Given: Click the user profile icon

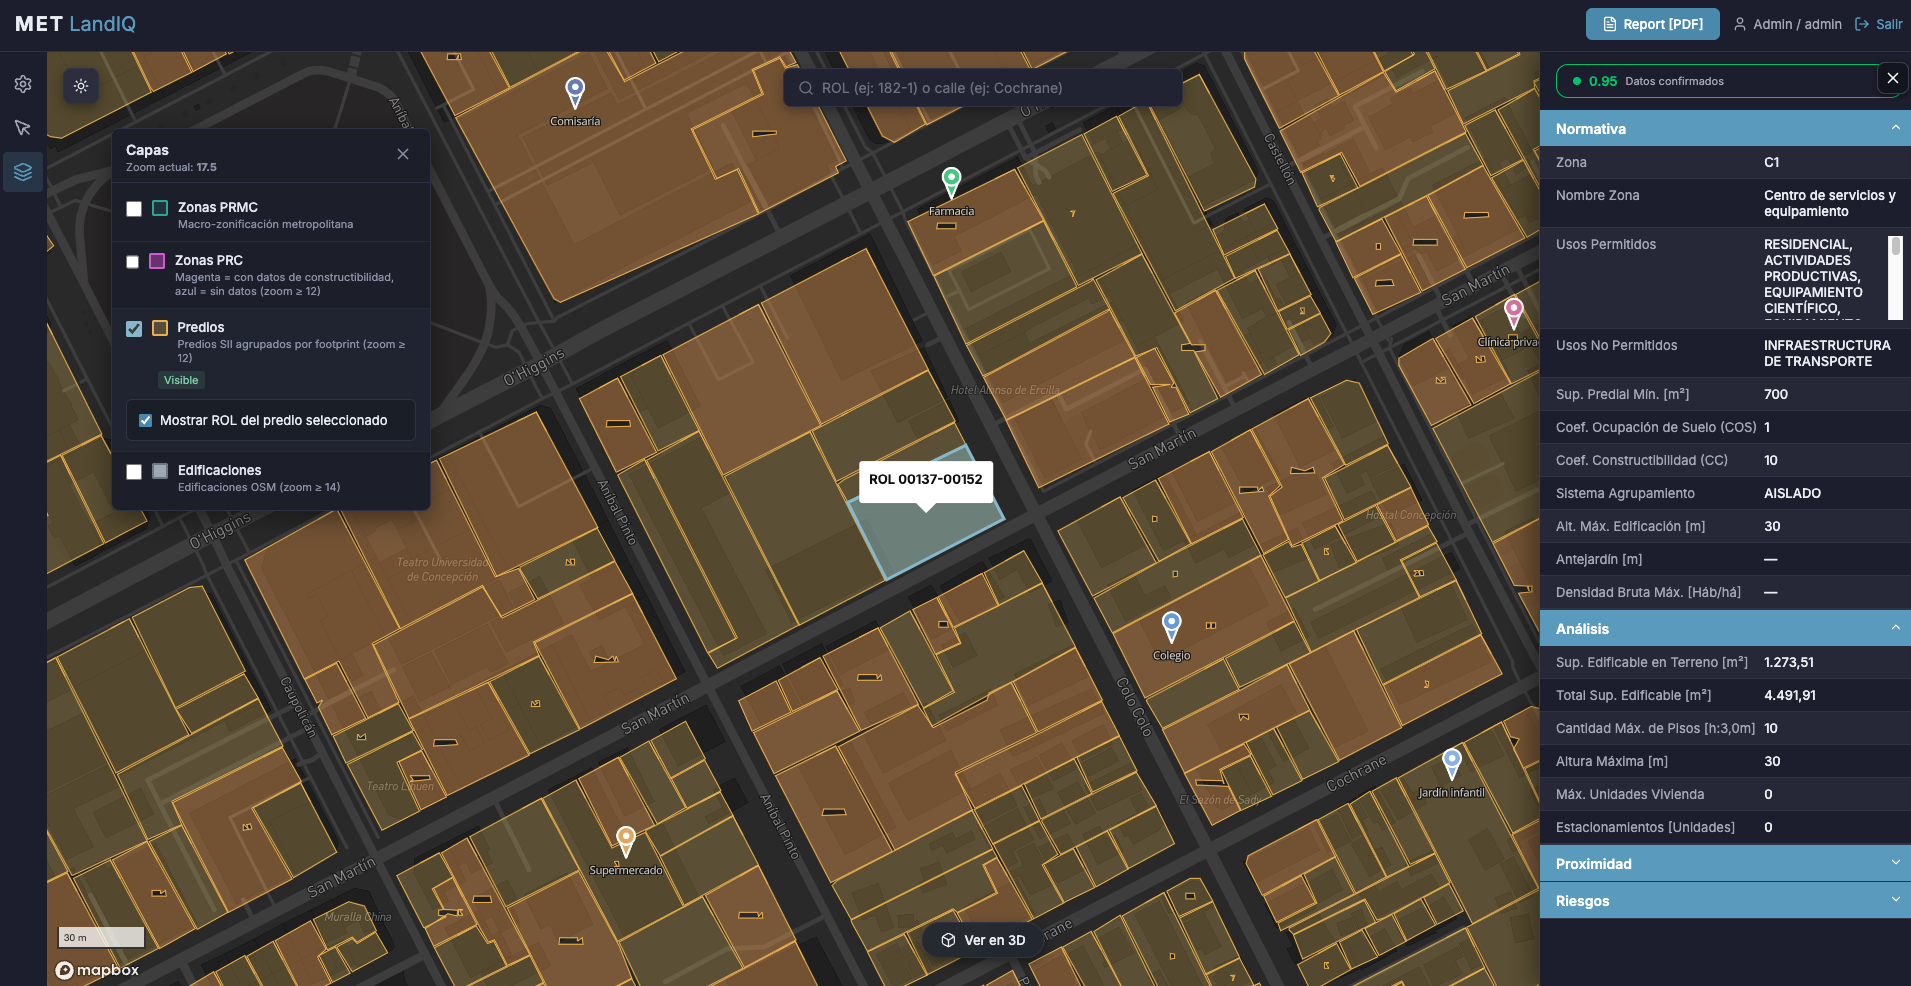Looking at the screenshot, I should coord(1740,24).
